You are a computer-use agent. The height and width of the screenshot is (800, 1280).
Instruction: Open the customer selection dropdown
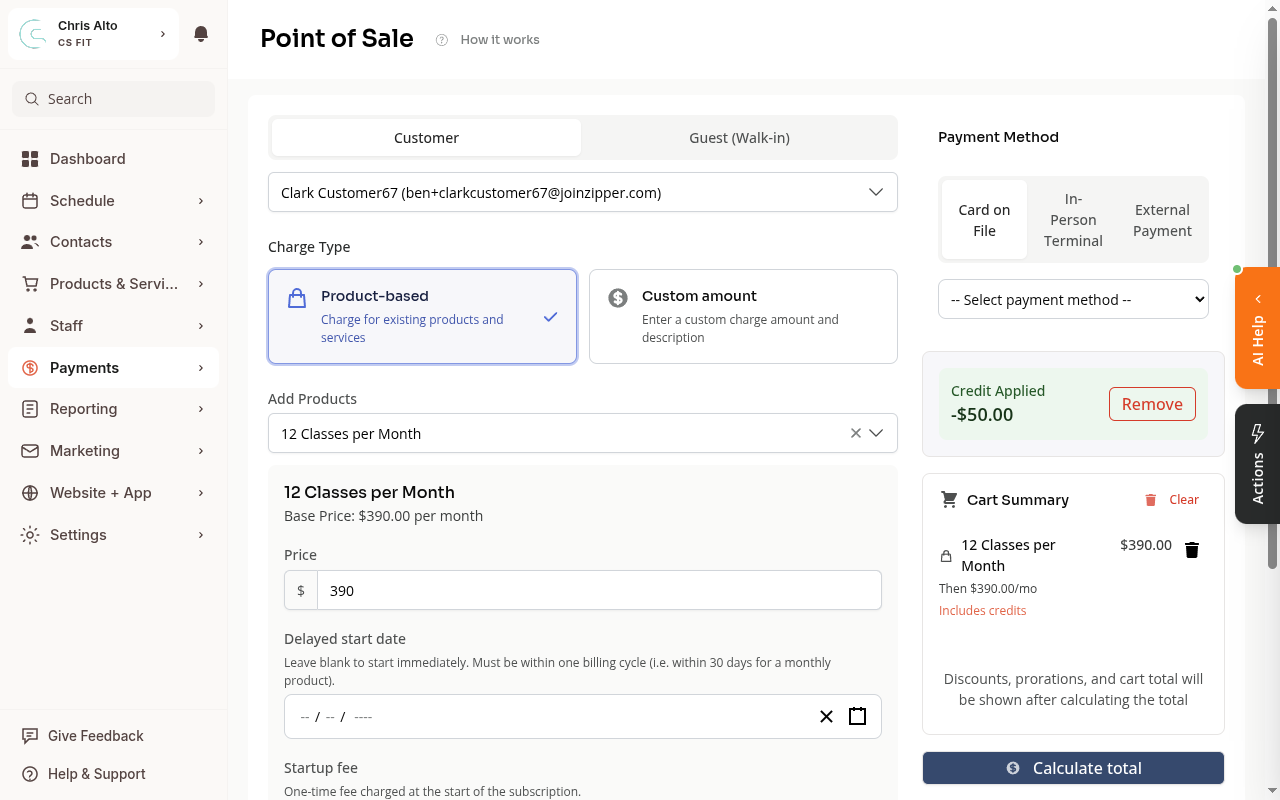point(583,192)
